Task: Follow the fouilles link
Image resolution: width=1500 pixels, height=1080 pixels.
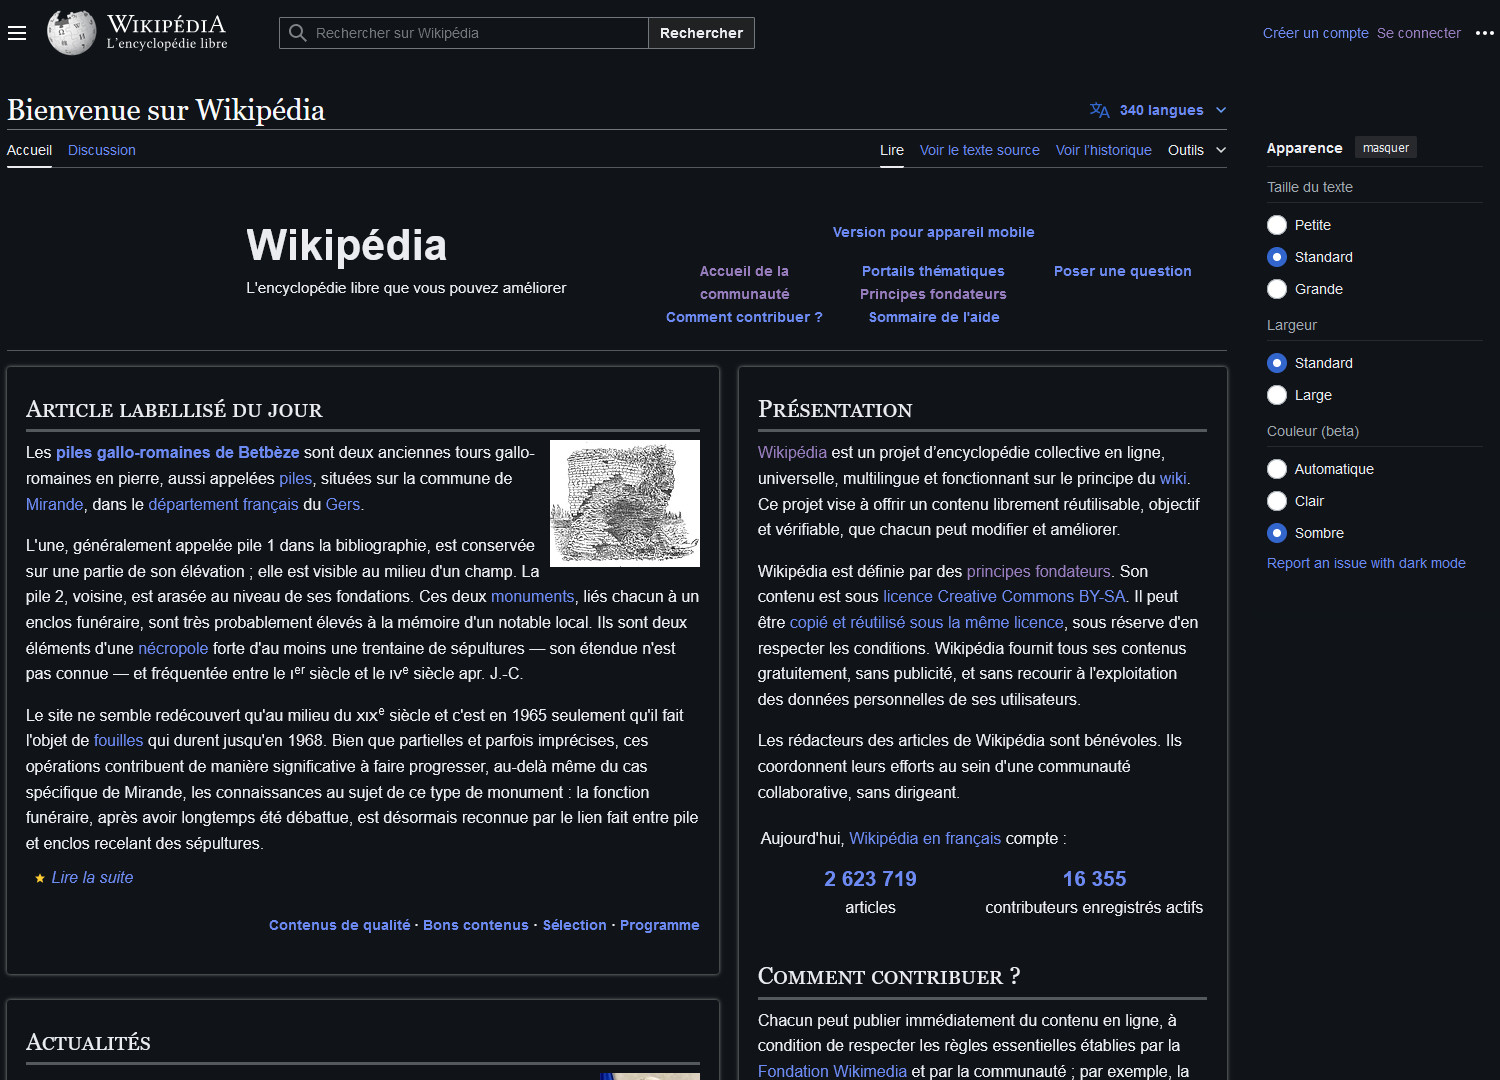Action: (x=119, y=741)
